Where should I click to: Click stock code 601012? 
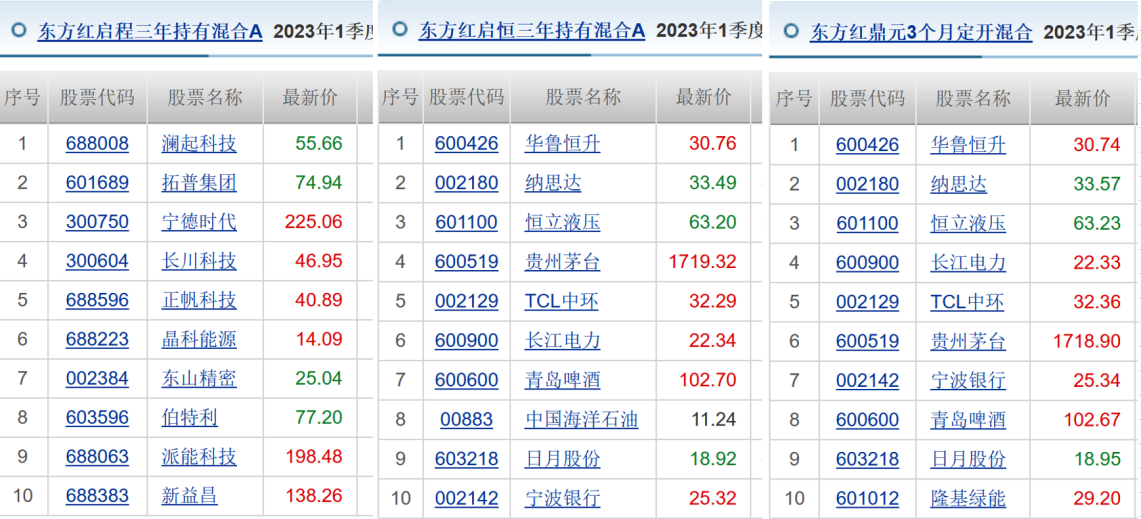[x=867, y=499]
